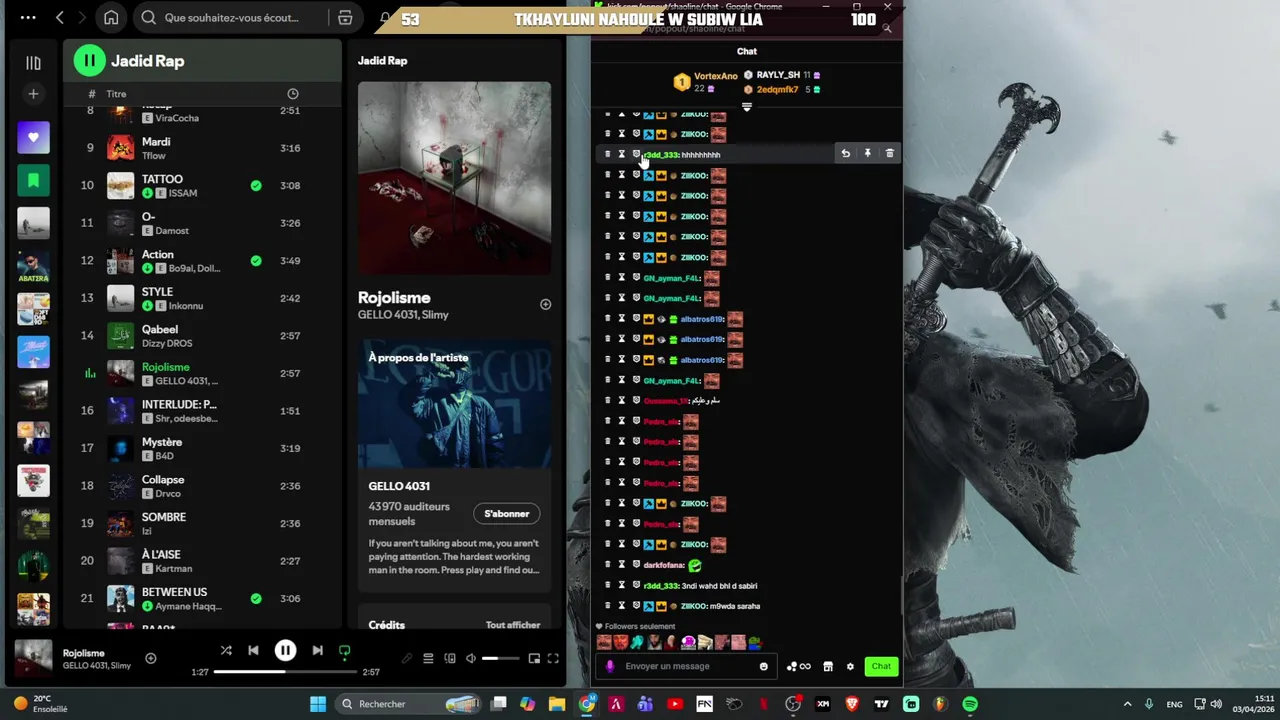Enter Spotify full screen mode

click(x=553, y=658)
